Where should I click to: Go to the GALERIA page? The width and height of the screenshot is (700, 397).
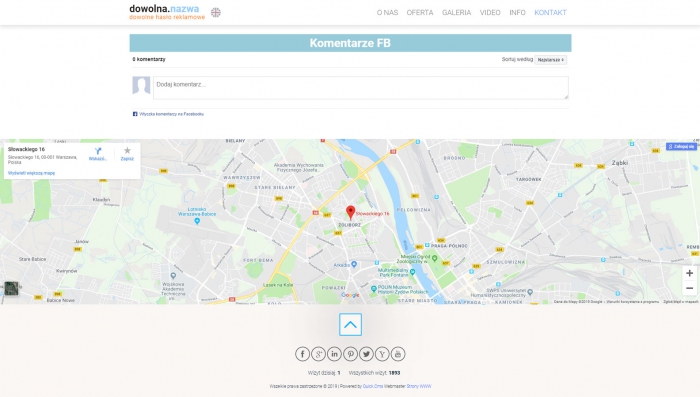[456, 13]
